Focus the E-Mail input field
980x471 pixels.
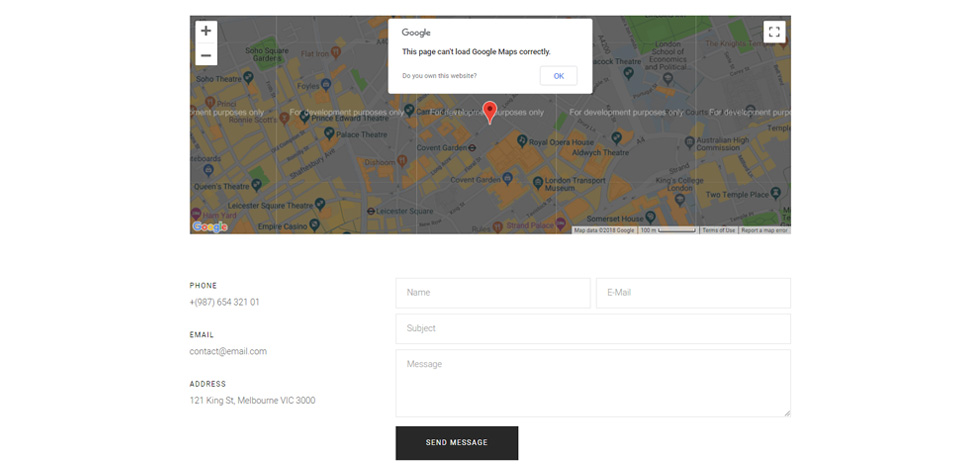click(693, 293)
